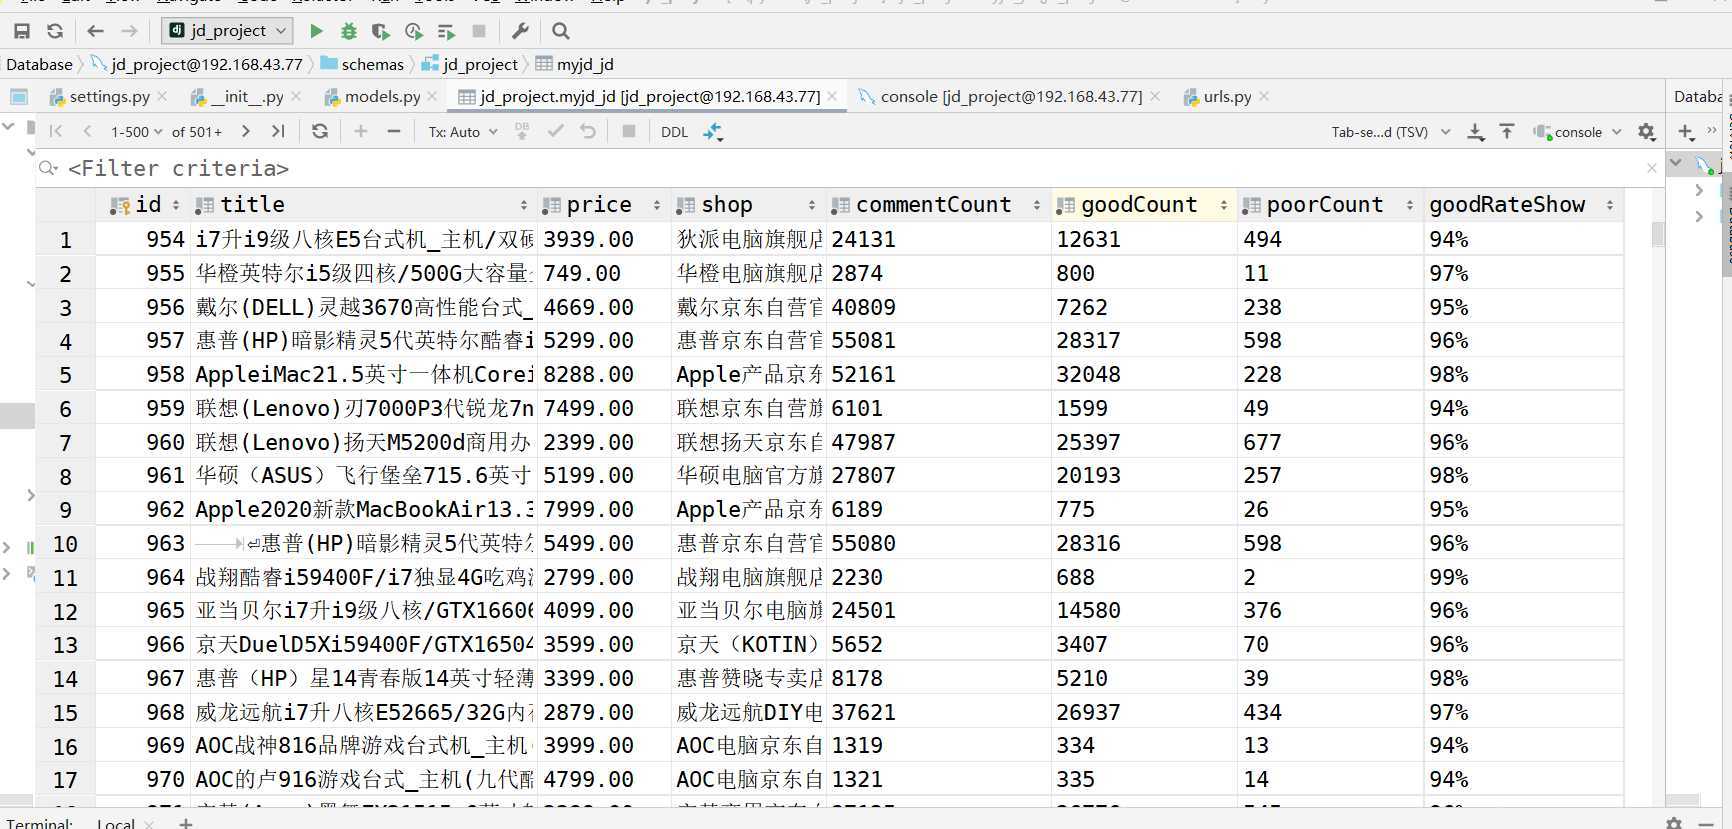Select the cell with price 8288.00
Viewport: 1732px width, 829px height.
pos(603,375)
